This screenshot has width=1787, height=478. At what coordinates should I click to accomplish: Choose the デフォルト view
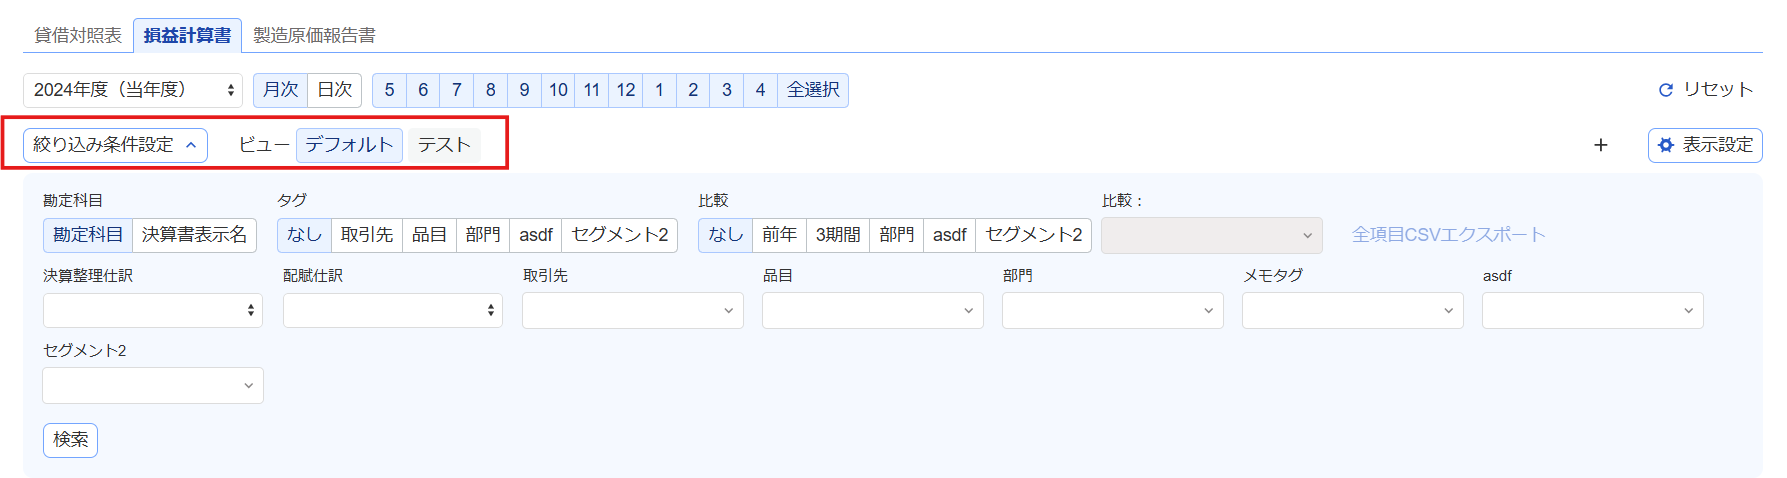pos(349,145)
